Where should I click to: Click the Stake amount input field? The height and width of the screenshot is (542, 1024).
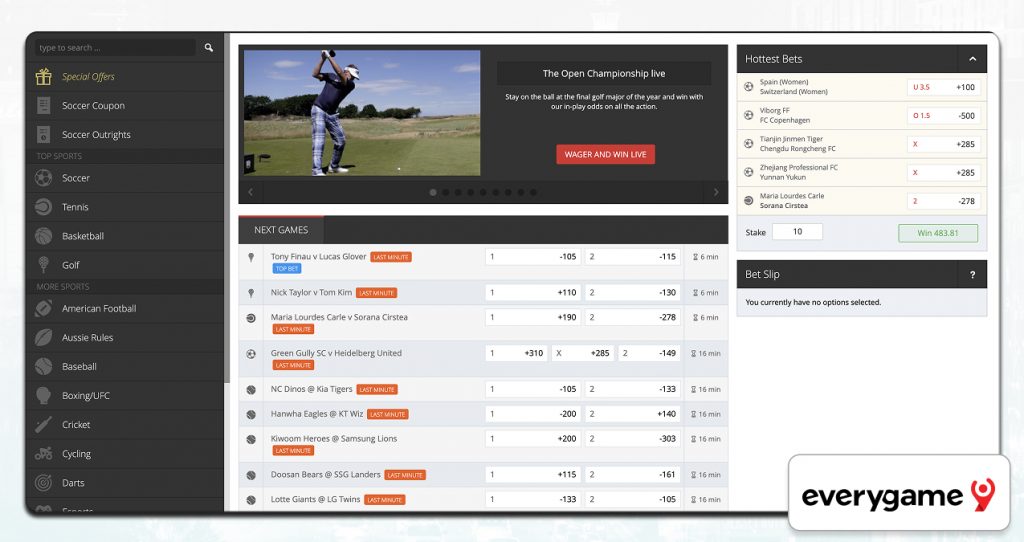pos(797,232)
